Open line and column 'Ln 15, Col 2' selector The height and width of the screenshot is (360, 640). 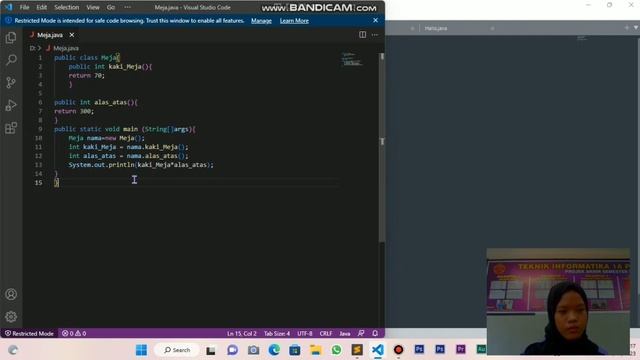pyautogui.click(x=242, y=333)
